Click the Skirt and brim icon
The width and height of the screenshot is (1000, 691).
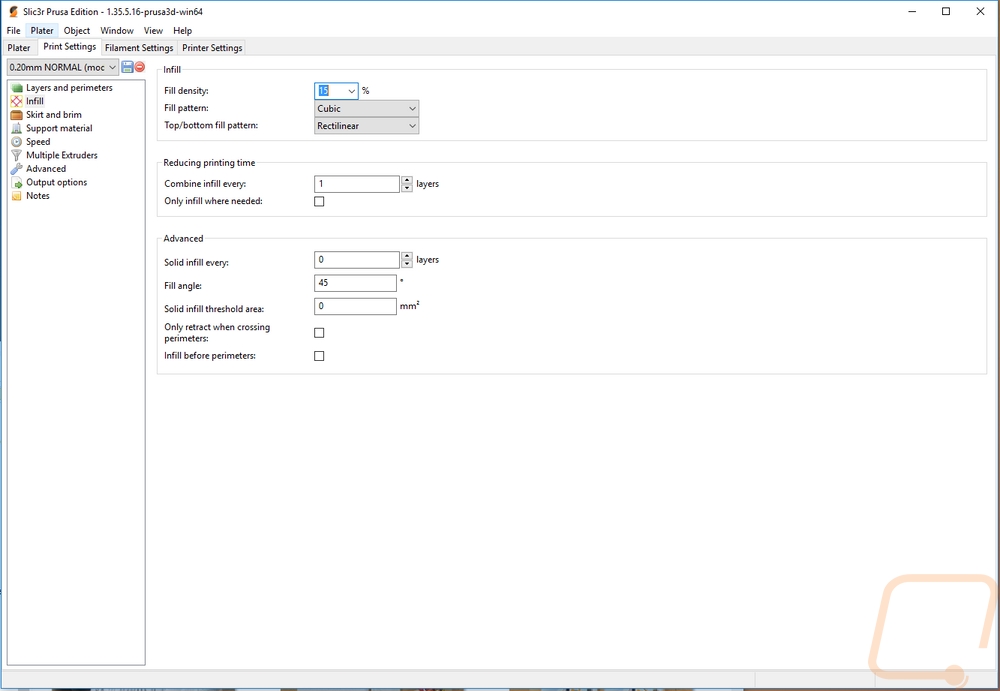[x=17, y=115]
